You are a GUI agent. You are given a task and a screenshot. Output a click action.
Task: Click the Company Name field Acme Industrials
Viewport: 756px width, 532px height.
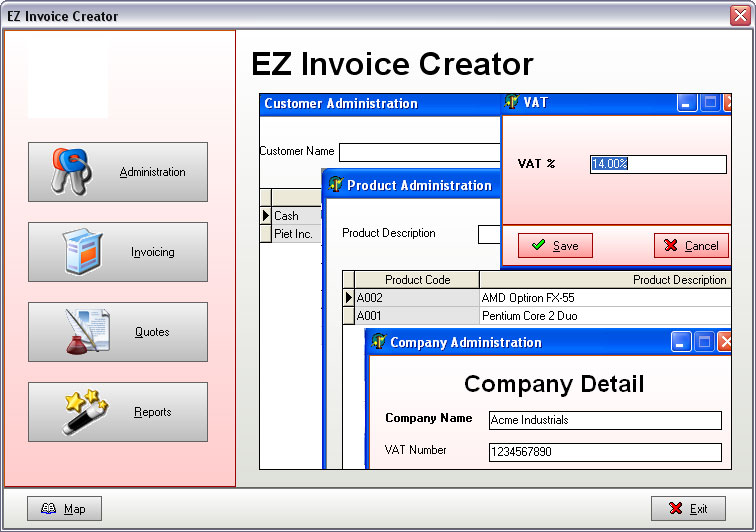click(x=604, y=420)
